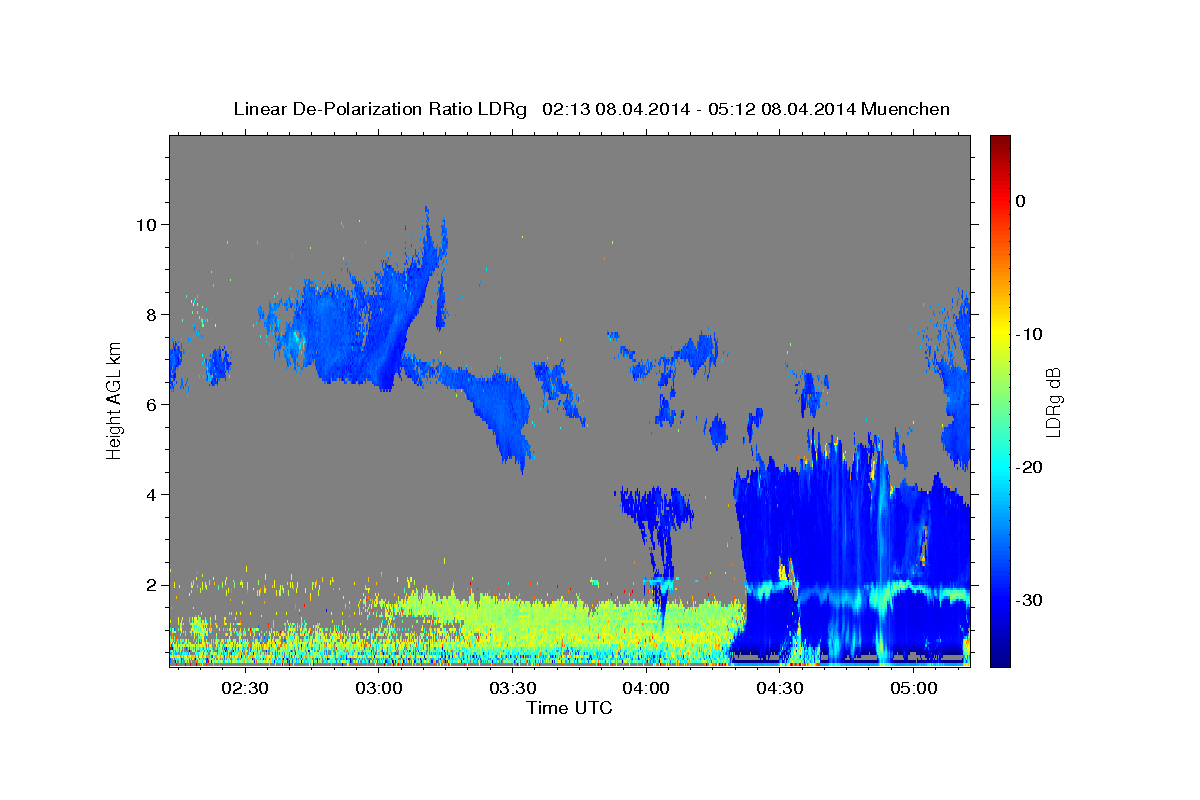1200x800 pixels.
Task: Click the height axis label '6'
Action: tap(150, 405)
